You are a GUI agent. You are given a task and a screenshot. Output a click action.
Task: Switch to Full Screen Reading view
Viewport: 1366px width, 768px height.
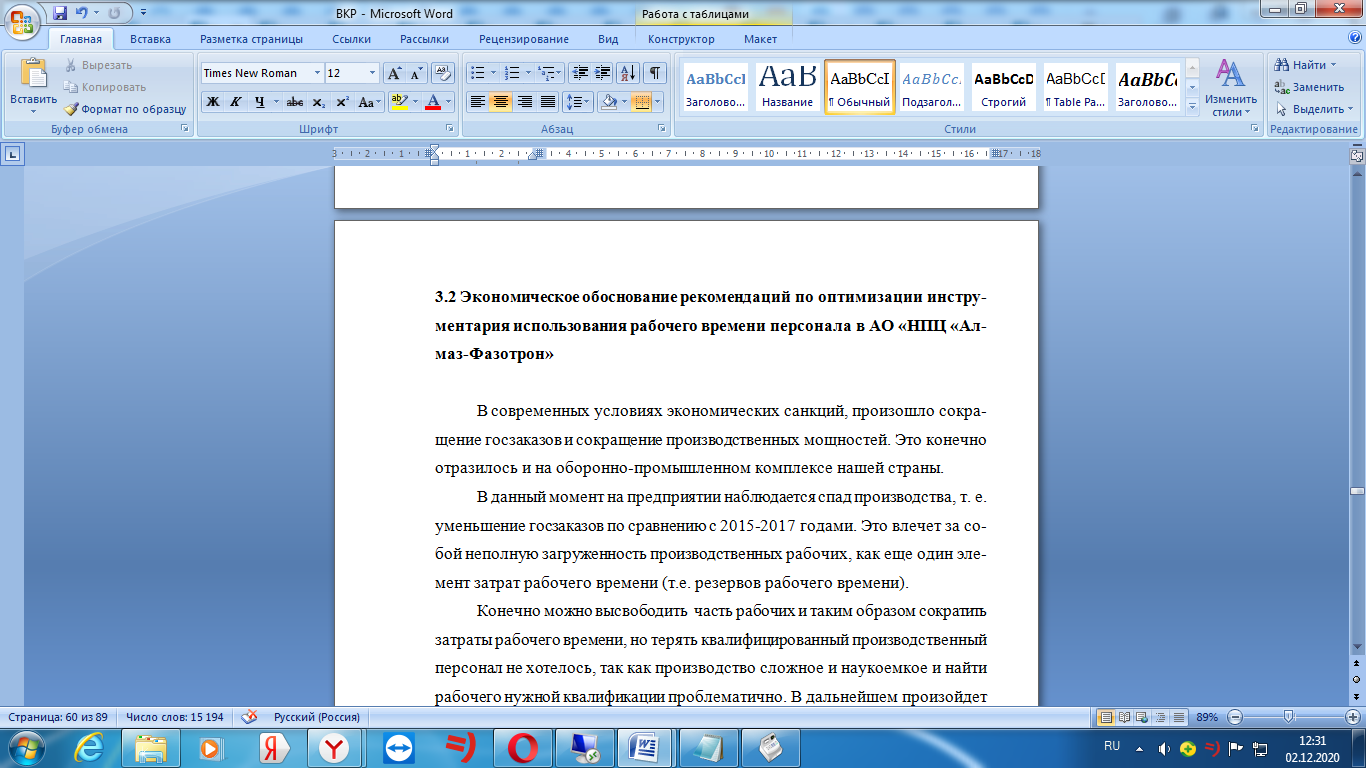pos(1125,717)
